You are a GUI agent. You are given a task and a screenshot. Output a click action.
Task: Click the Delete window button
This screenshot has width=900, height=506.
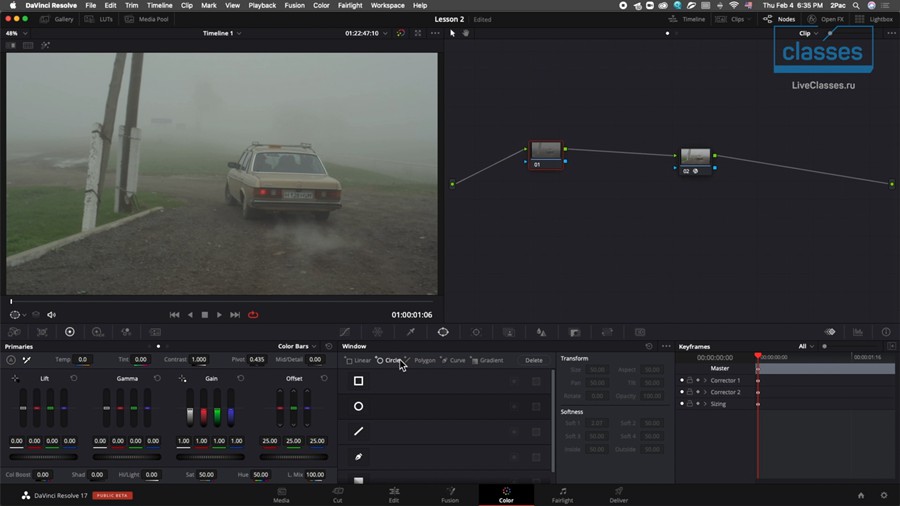(533, 360)
